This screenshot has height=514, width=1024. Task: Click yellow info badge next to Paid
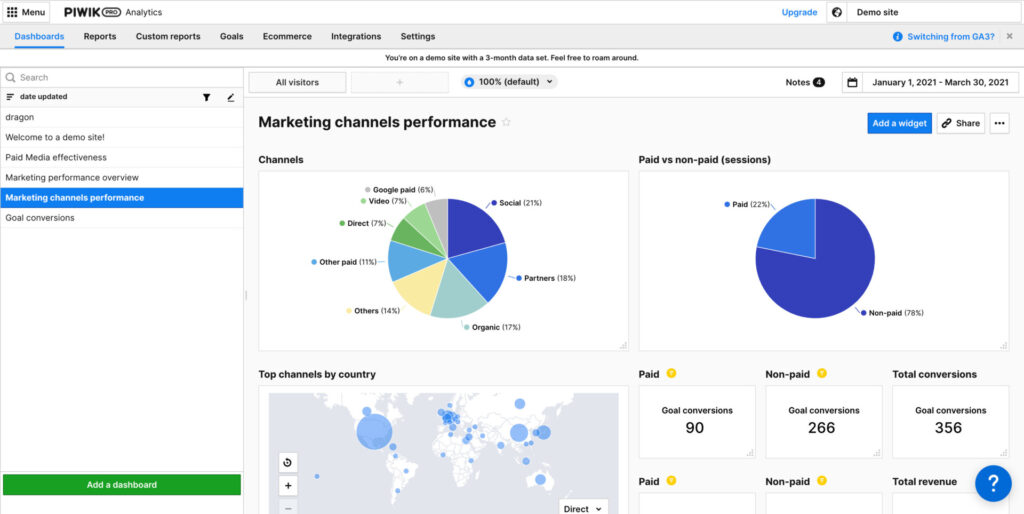click(x=672, y=374)
